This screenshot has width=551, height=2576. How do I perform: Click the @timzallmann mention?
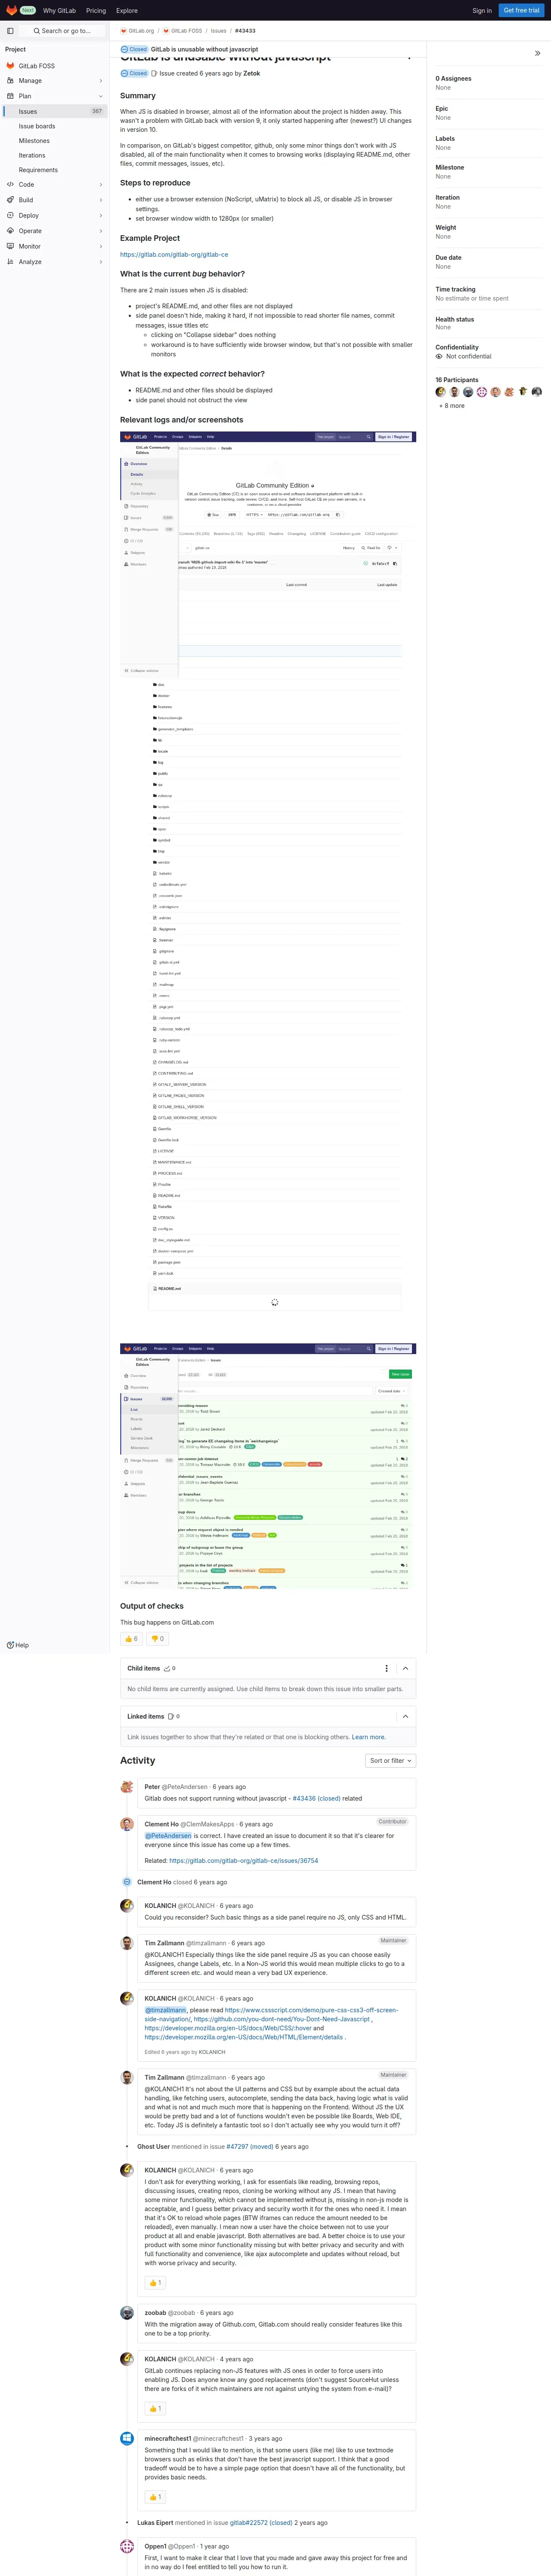click(x=166, y=2010)
